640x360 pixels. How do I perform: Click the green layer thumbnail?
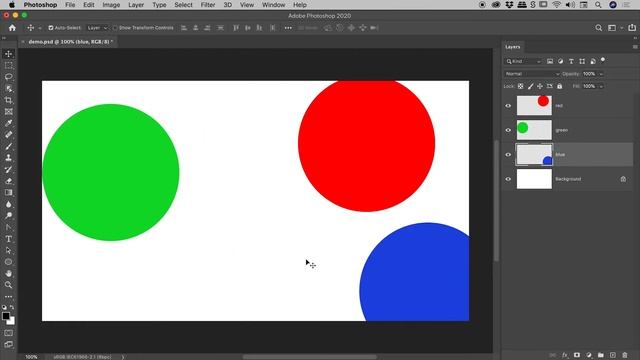click(x=534, y=130)
